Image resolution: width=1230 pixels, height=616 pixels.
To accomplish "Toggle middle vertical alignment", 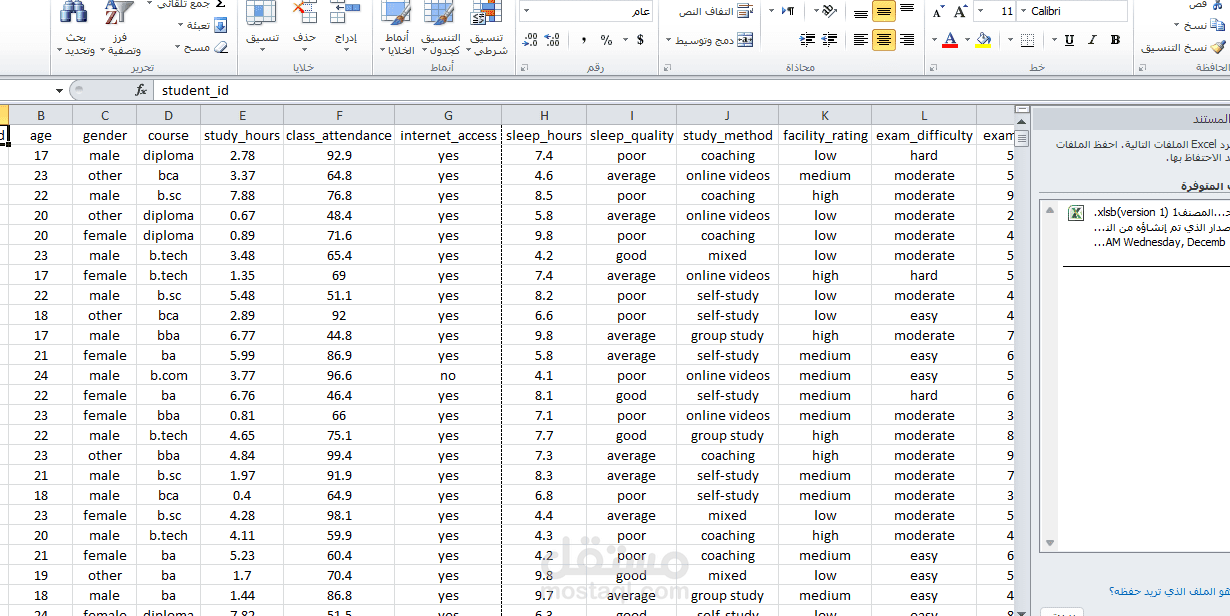I will click(884, 11).
